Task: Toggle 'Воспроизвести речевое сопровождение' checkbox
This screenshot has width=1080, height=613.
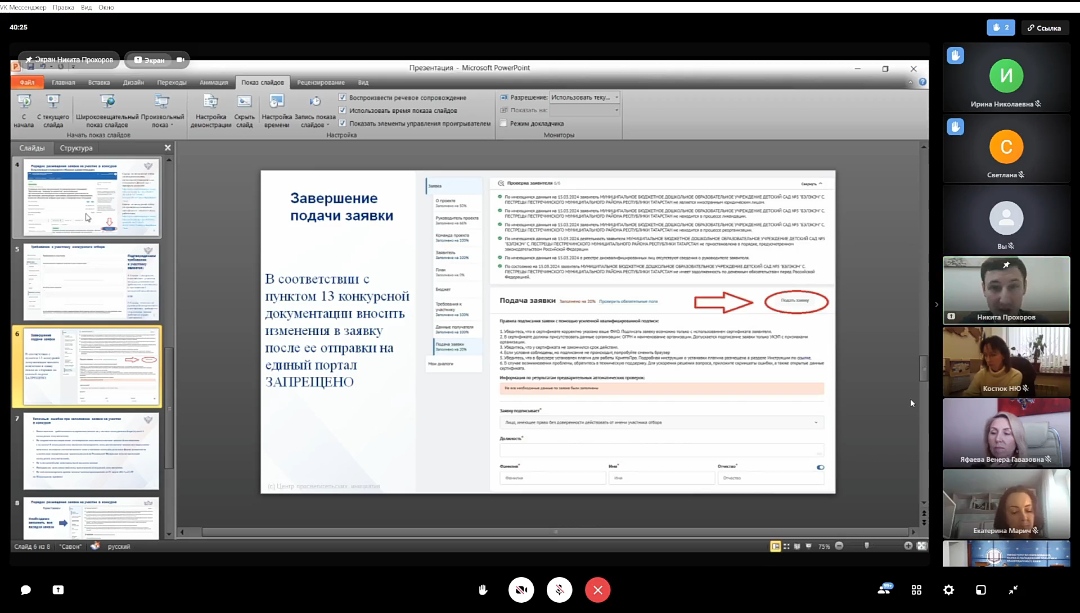Action: (343, 98)
